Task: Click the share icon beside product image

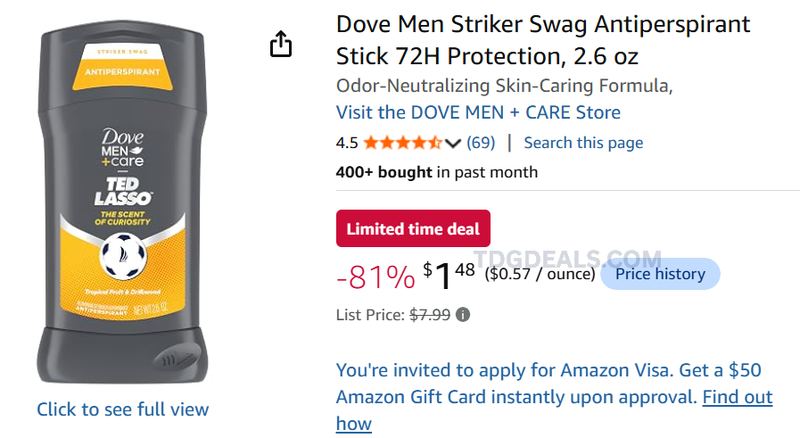Action: click(281, 44)
